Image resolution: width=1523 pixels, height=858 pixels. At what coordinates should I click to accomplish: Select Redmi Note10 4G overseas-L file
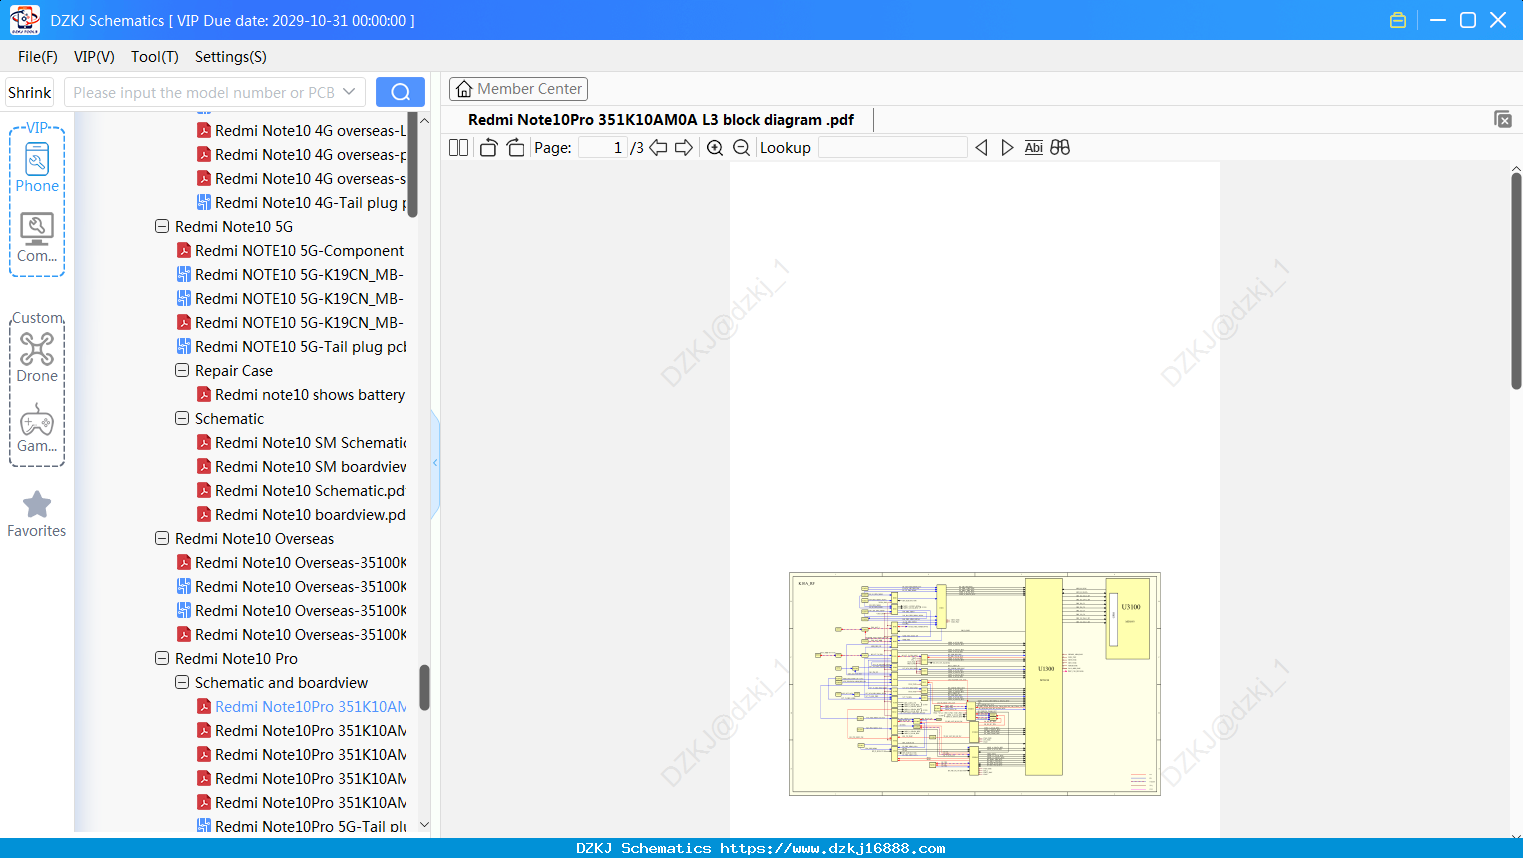point(302,130)
